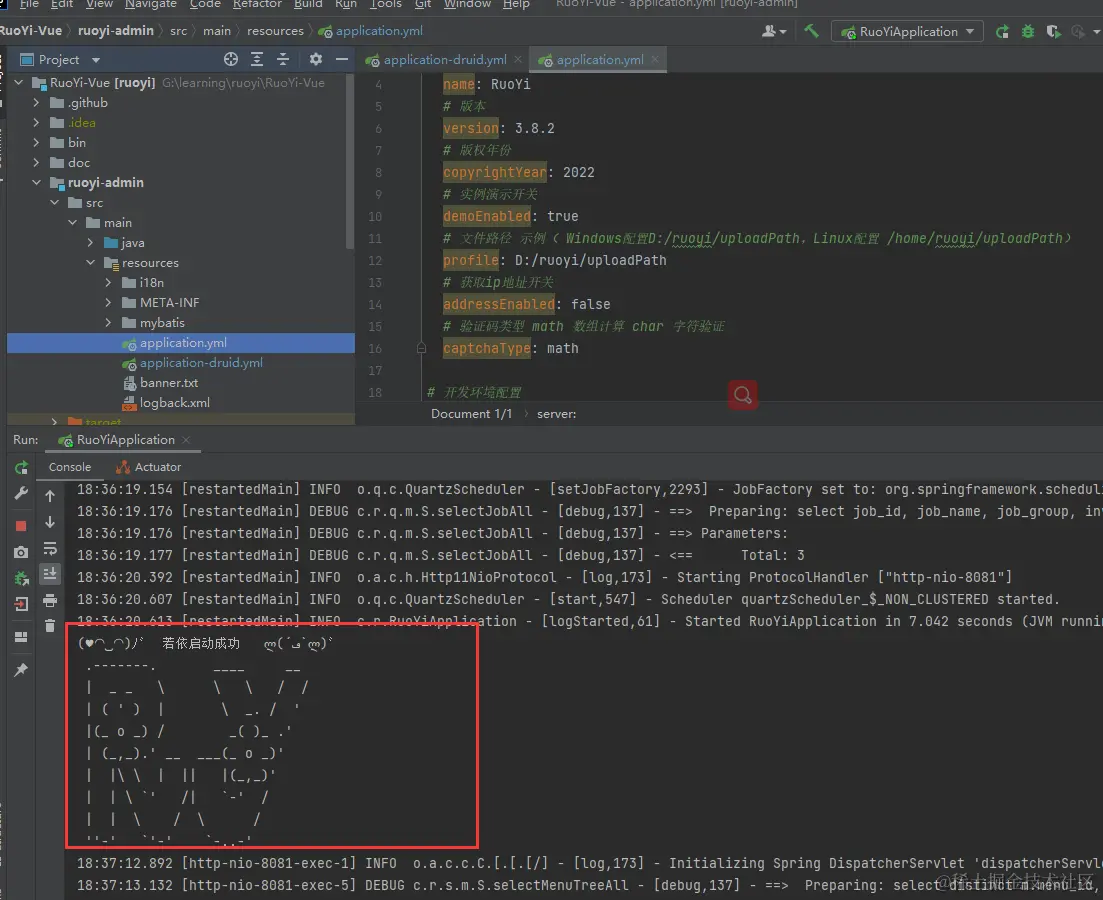This screenshot has height=900, width=1103.
Task: Collapse the ruoyi-admin module
Action: click(x=37, y=182)
